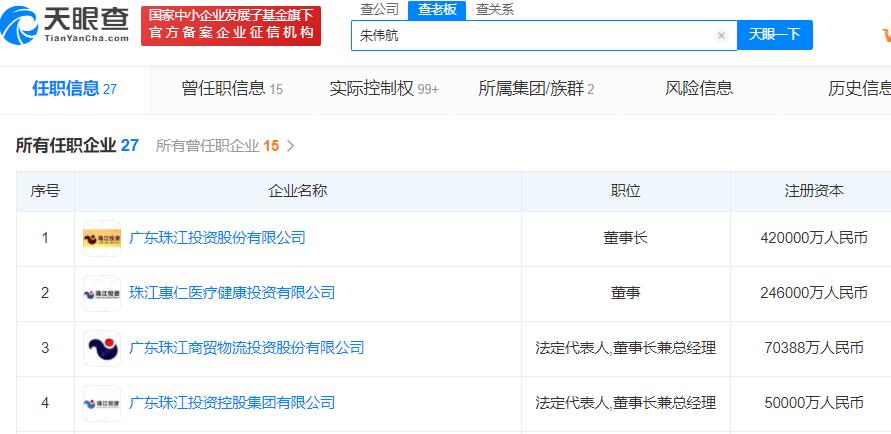
Task: Select row 3's 法定代表人,董事长兼总经理 cell
Action: point(626,348)
